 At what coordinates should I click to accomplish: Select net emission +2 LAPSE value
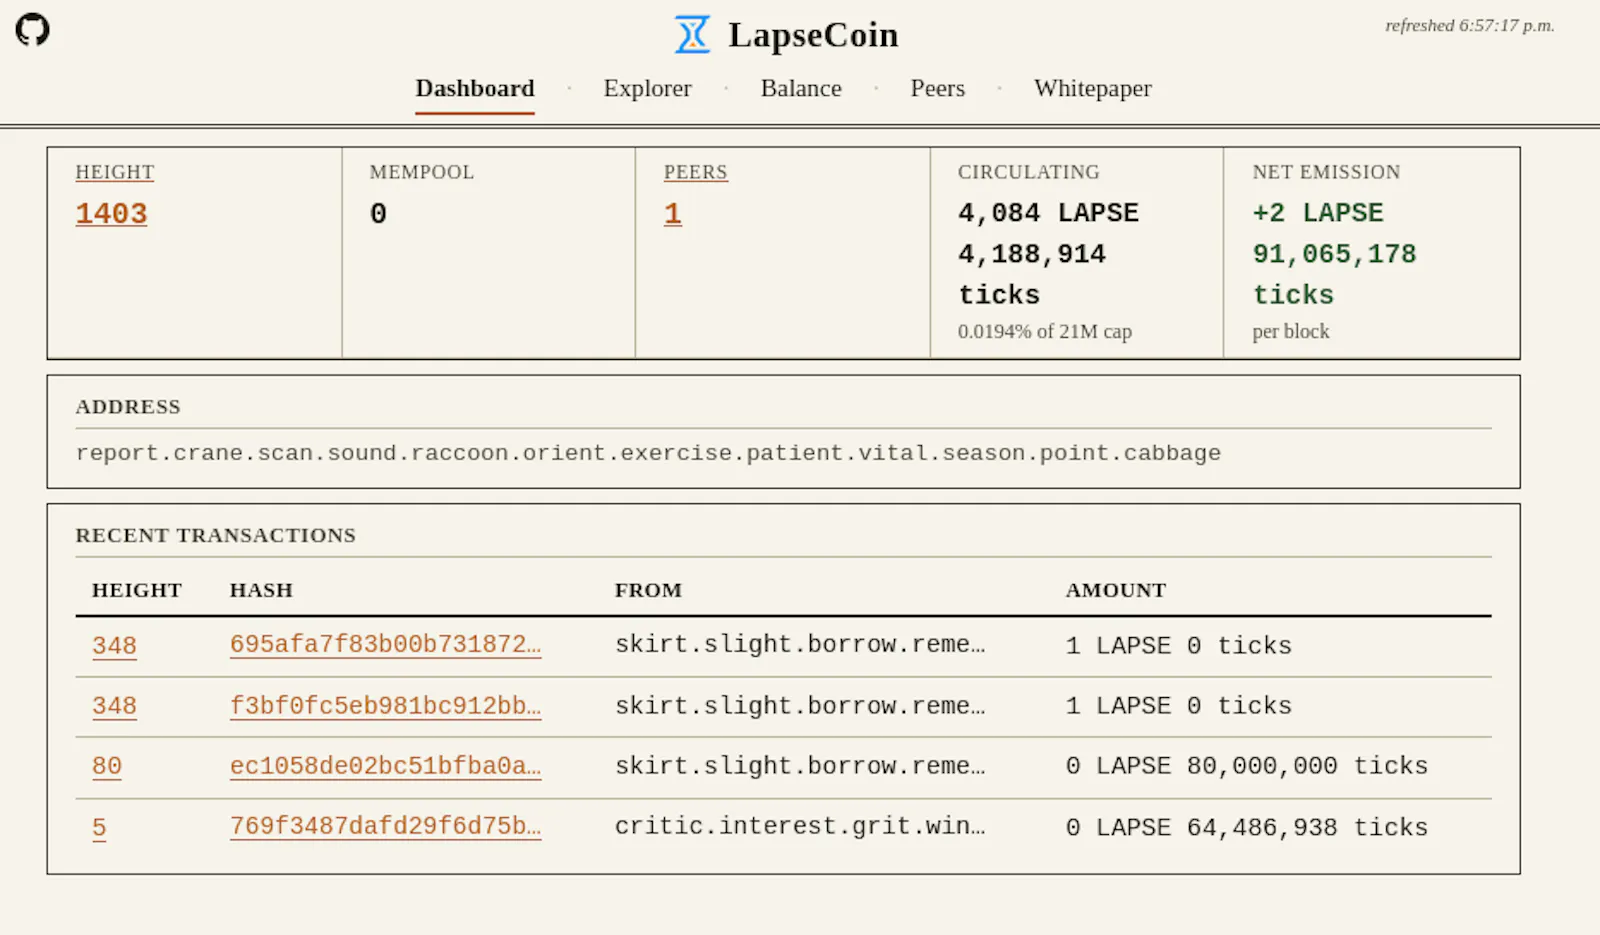click(1318, 213)
